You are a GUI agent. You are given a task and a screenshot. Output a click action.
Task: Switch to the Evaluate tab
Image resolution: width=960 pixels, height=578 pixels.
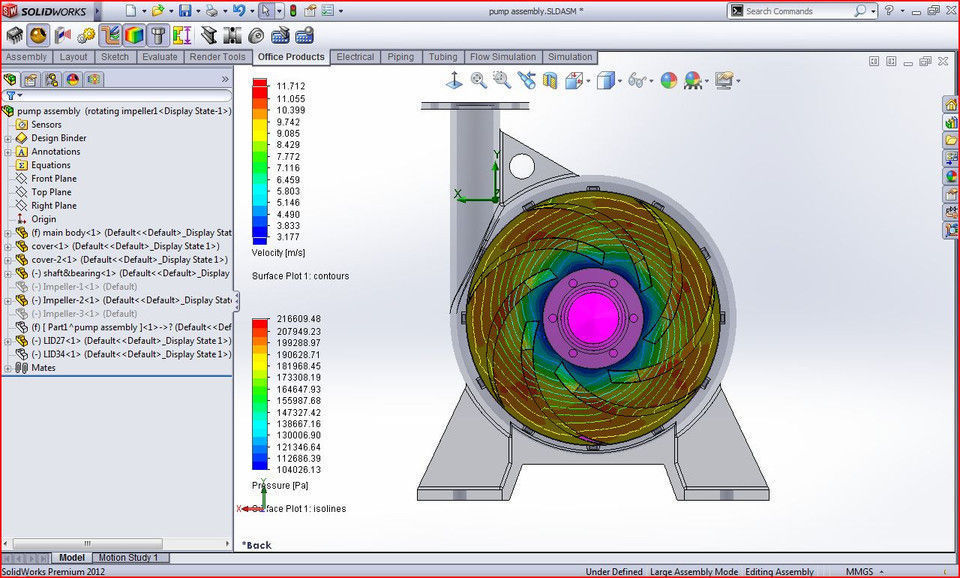coord(160,57)
